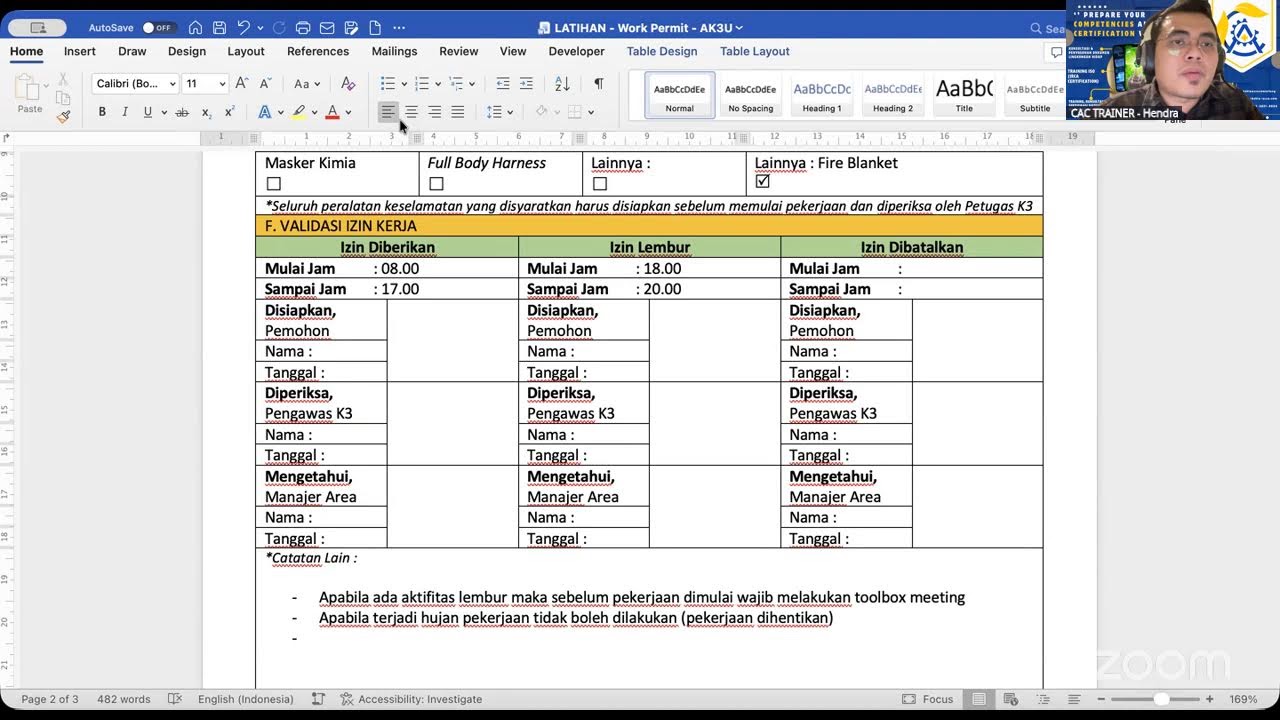
Task: Check the Full Body Harness checkbox
Action: click(x=436, y=184)
